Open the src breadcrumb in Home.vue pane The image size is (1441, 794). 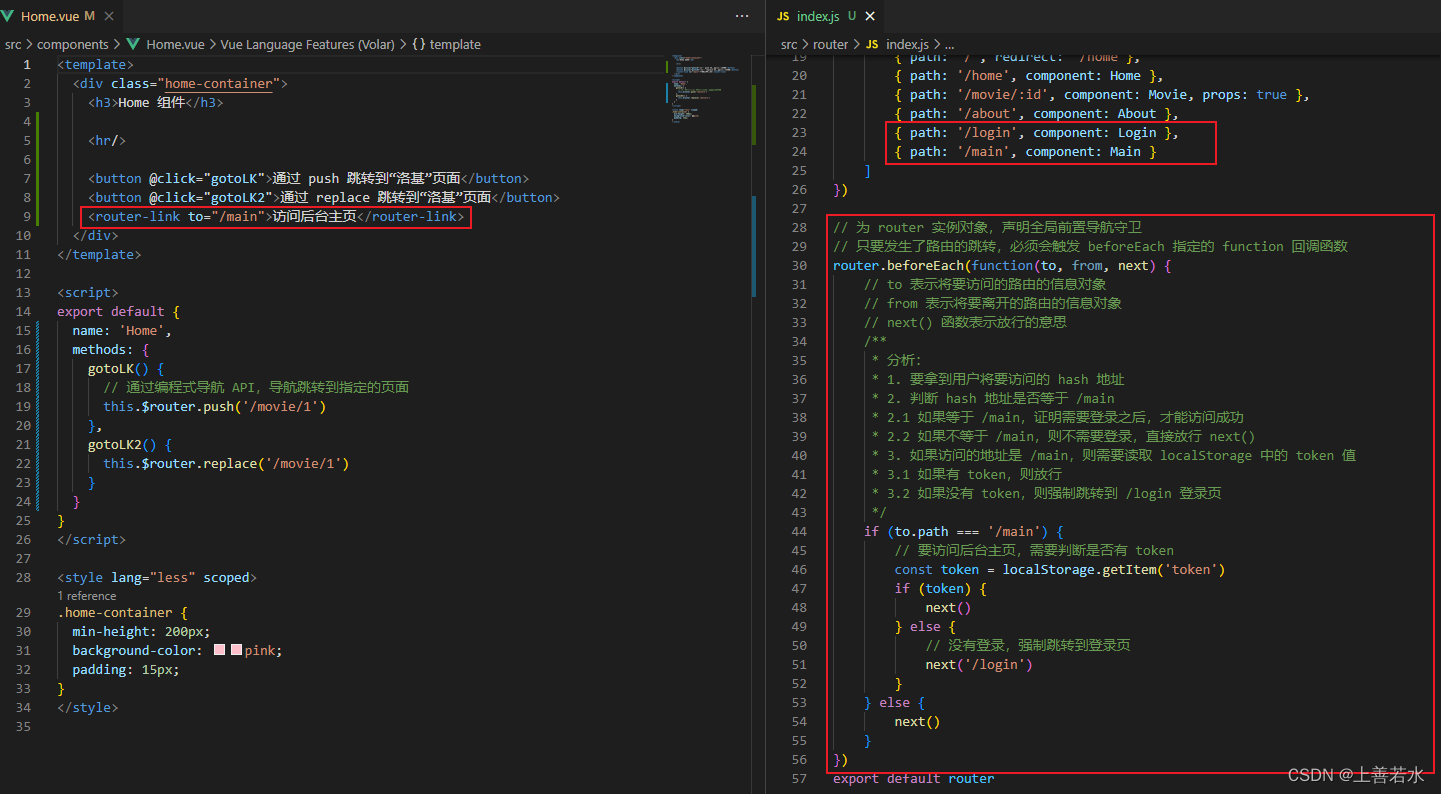(13, 44)
